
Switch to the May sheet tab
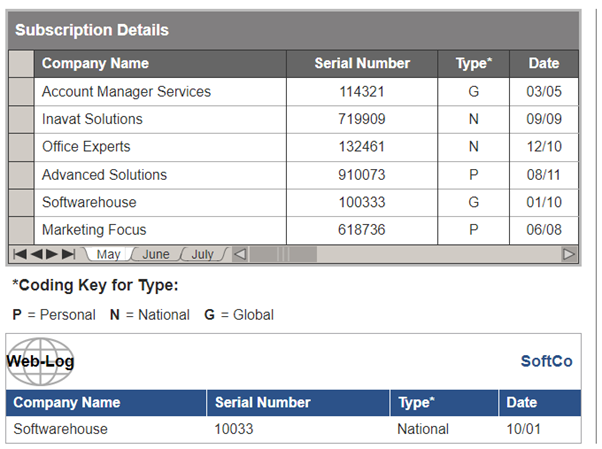coord(108,255)
